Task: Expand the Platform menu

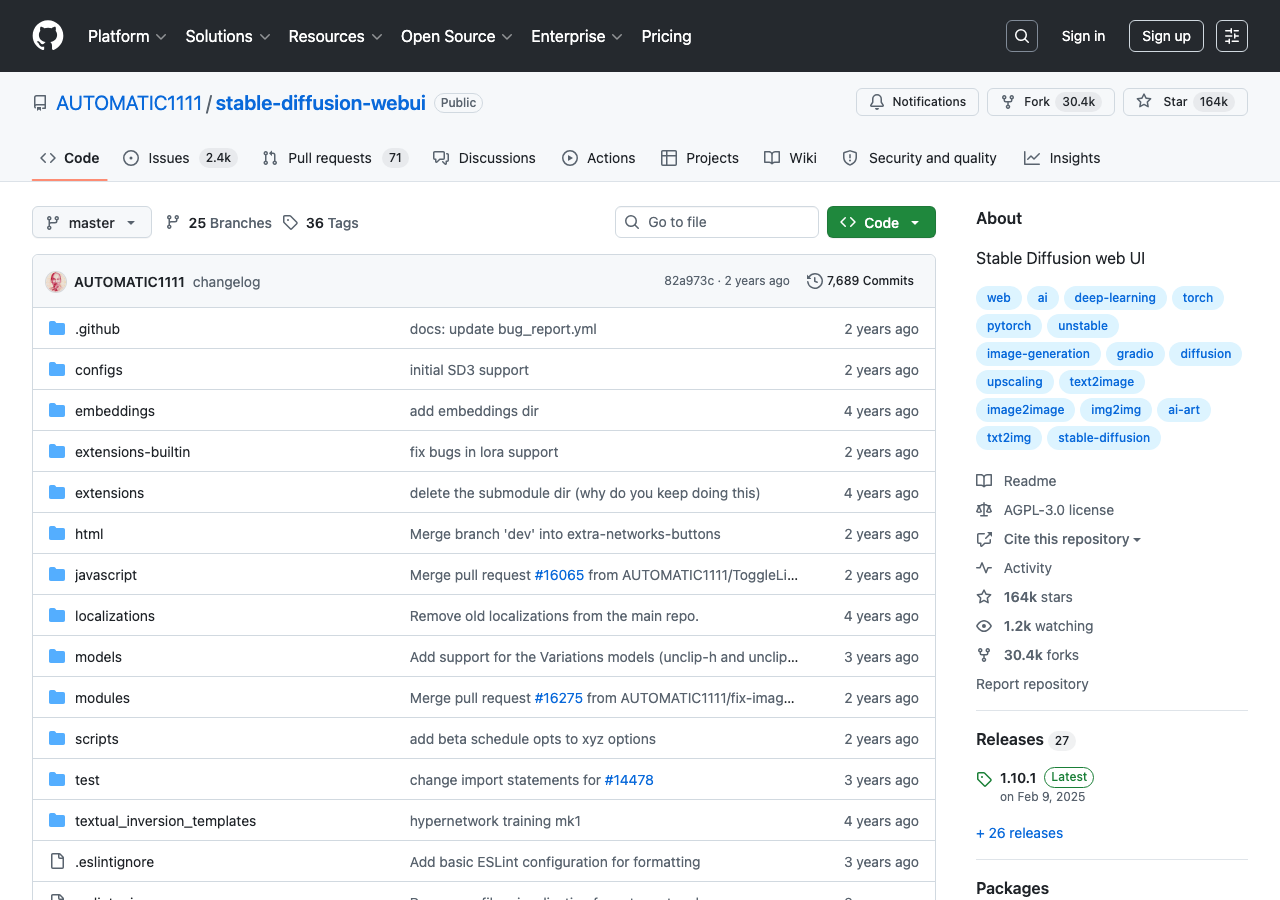Action: [x=127, y=36]
